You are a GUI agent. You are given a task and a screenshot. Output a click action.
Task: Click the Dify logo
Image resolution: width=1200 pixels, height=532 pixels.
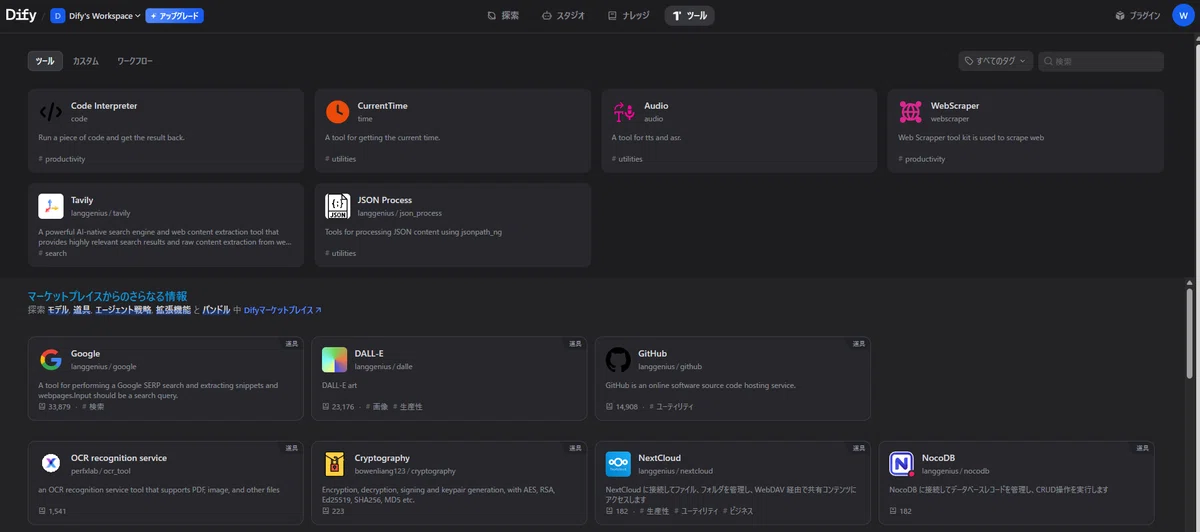tap(21, 15)
